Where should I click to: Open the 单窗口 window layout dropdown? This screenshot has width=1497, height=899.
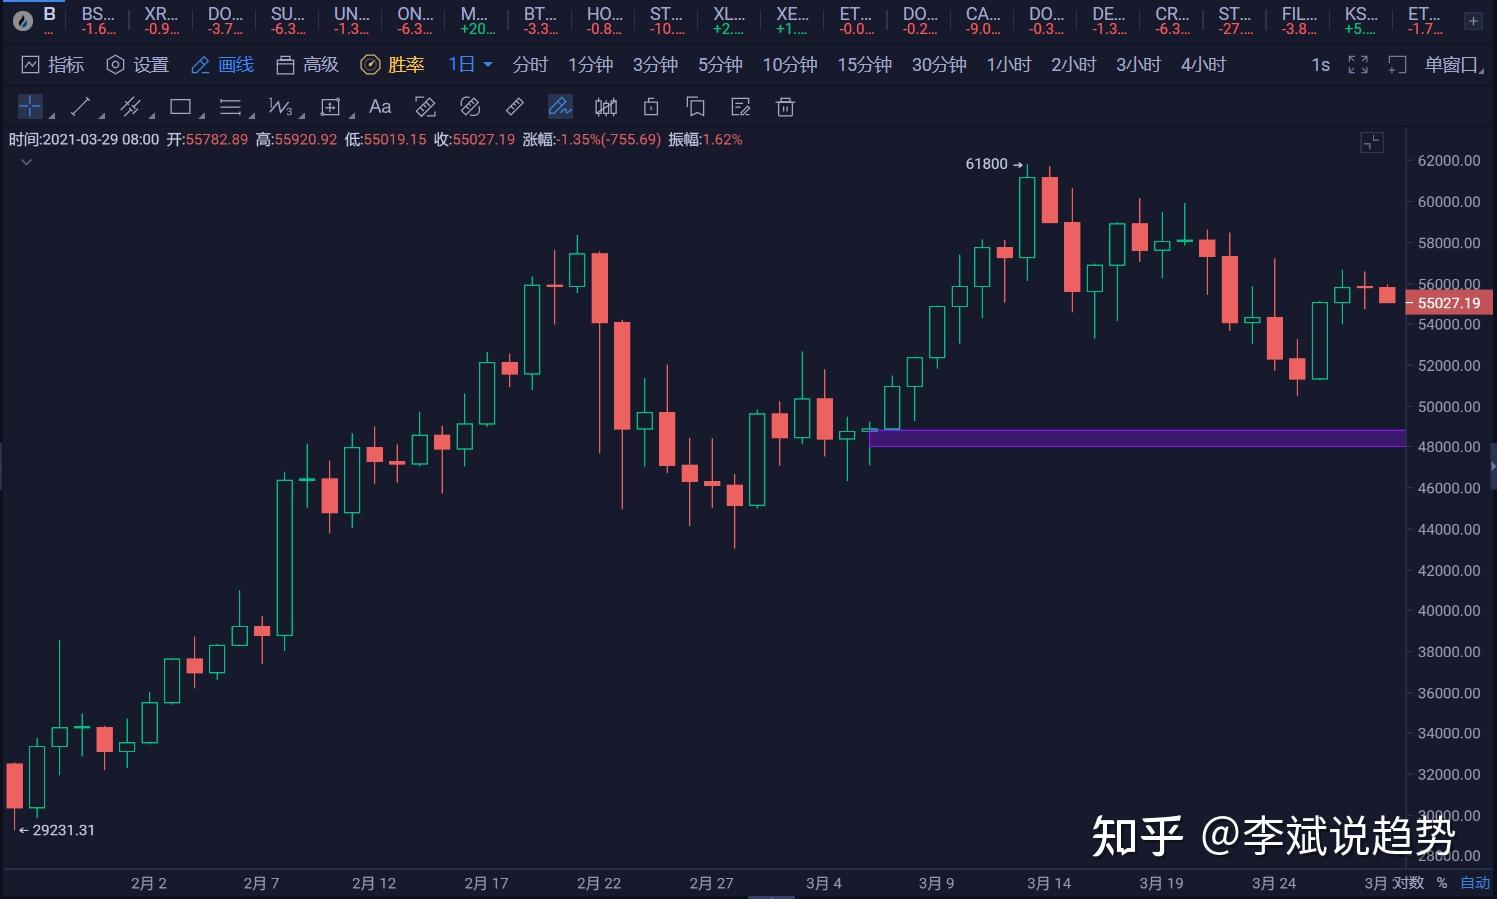(1454, 65)
